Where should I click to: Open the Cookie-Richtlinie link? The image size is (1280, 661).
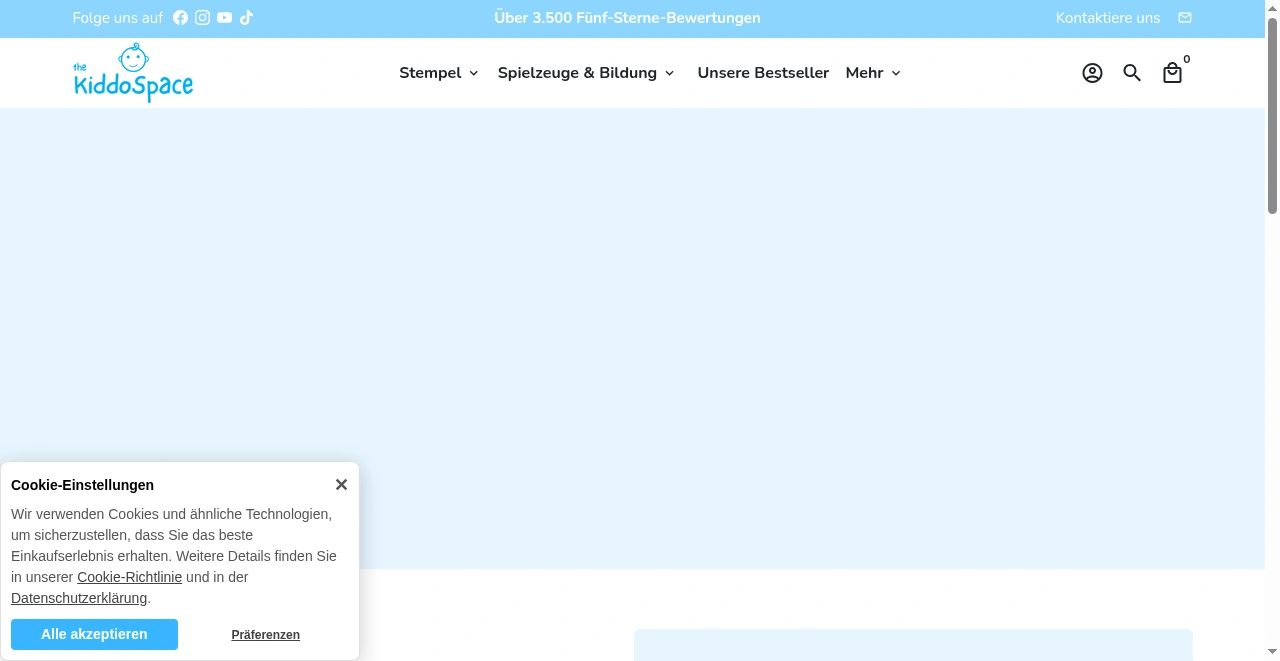pos(129,577)
